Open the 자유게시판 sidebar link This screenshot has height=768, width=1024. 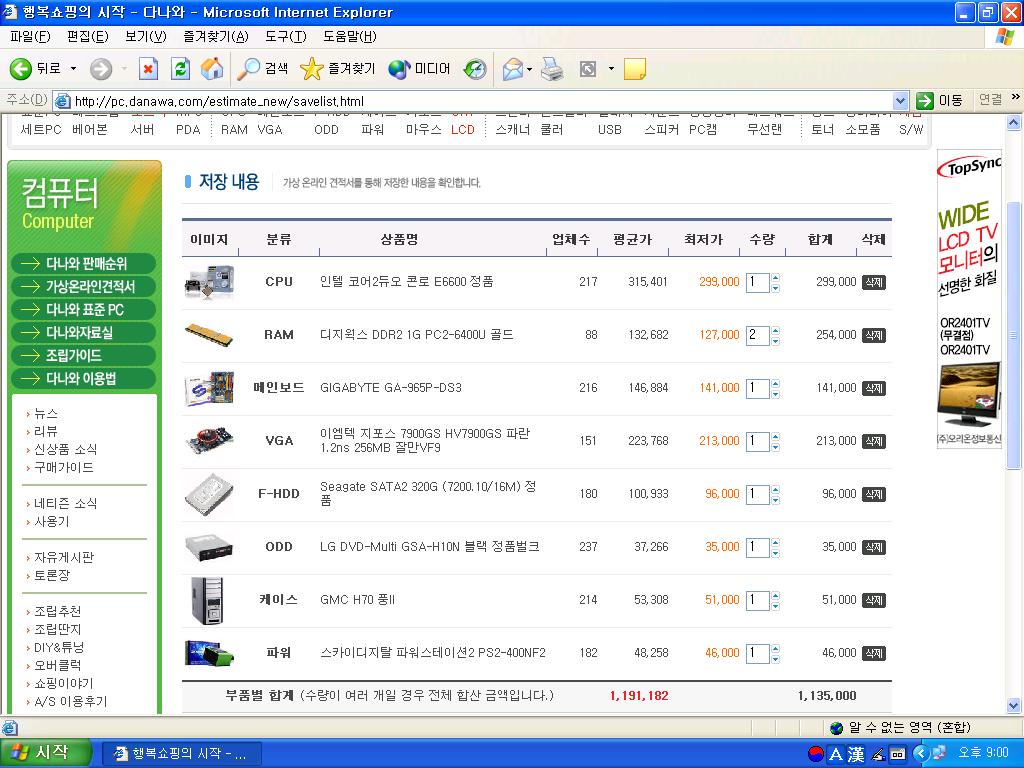click(64, 557)
